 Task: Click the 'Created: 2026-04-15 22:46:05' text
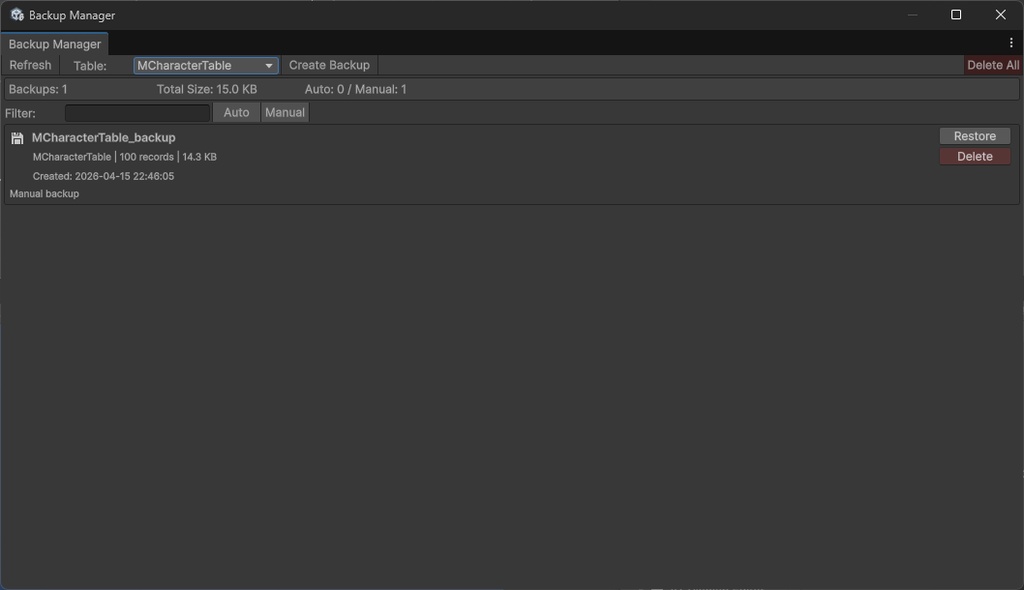[x=103, y=176]
